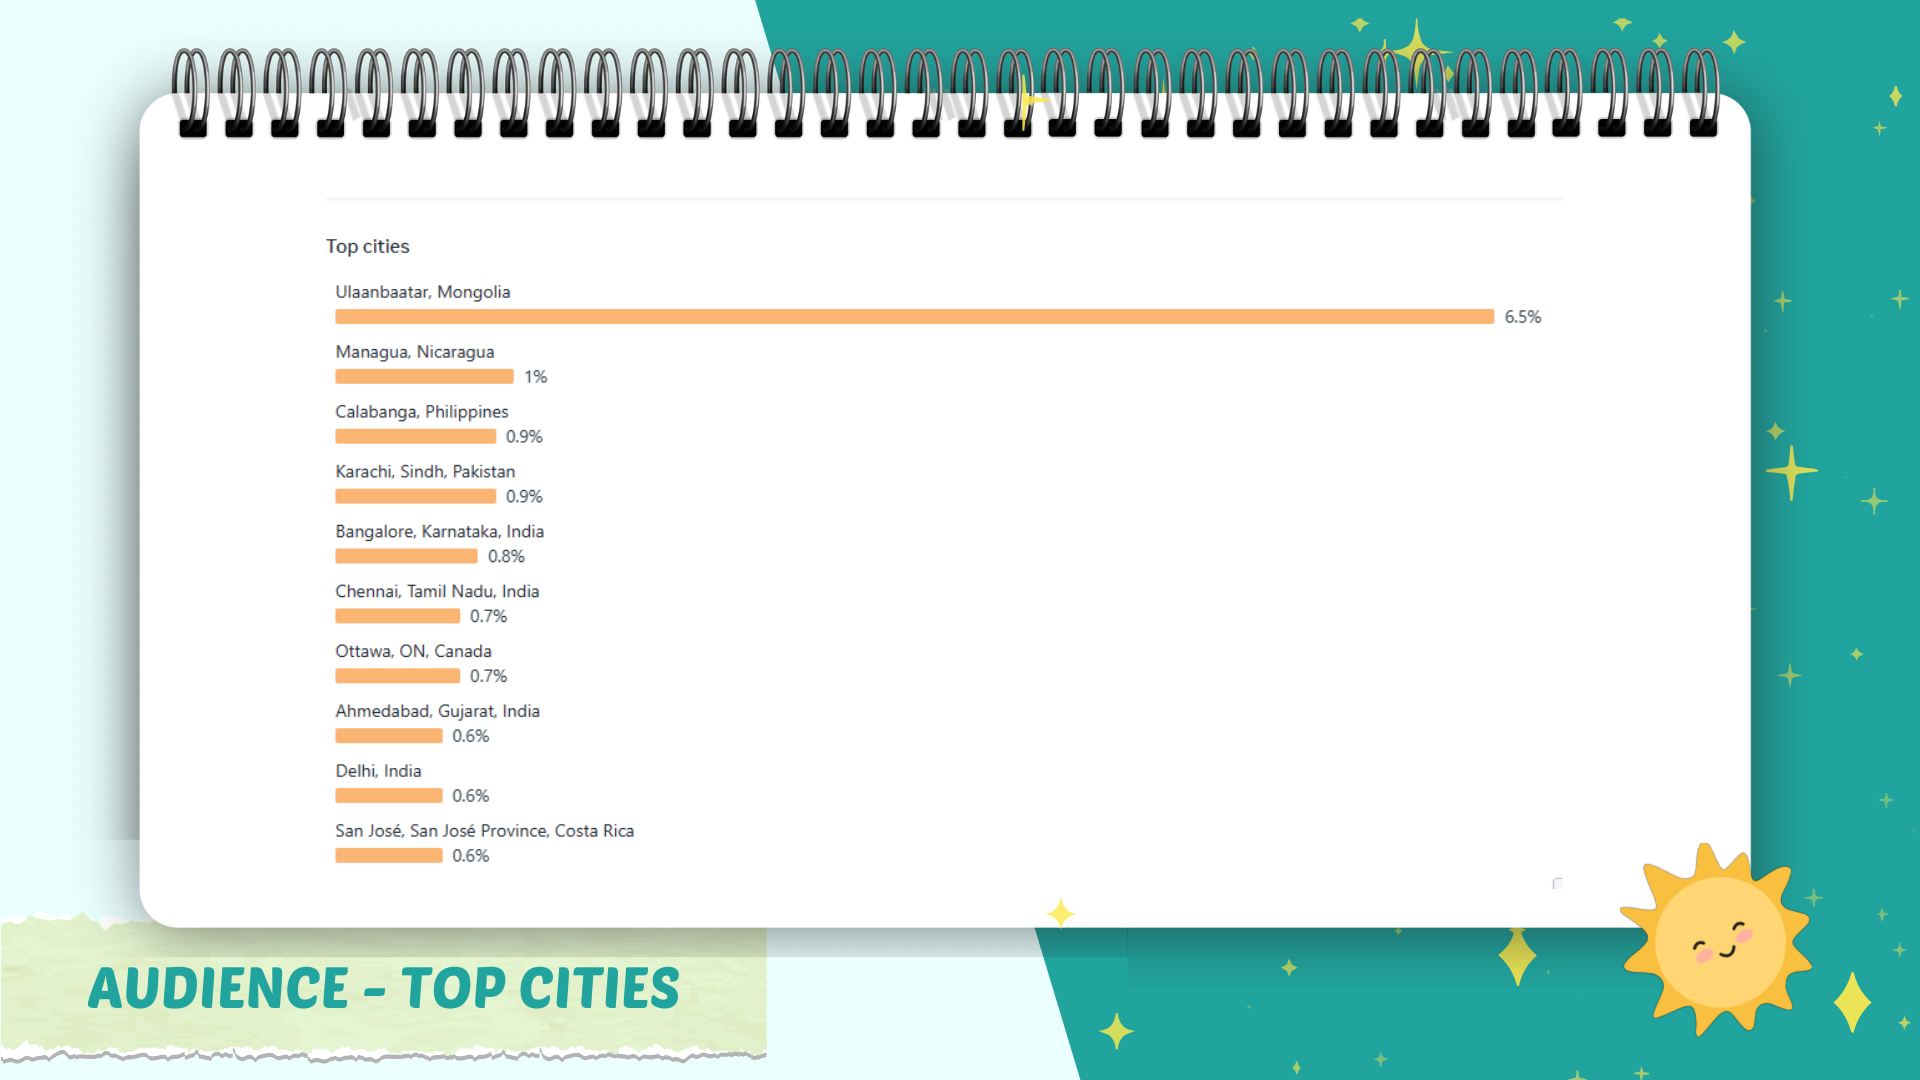Click the Karachi, Sindh, Pakistan label
This screenshot has width=1920, height=1080.
(x=425, y=472)
